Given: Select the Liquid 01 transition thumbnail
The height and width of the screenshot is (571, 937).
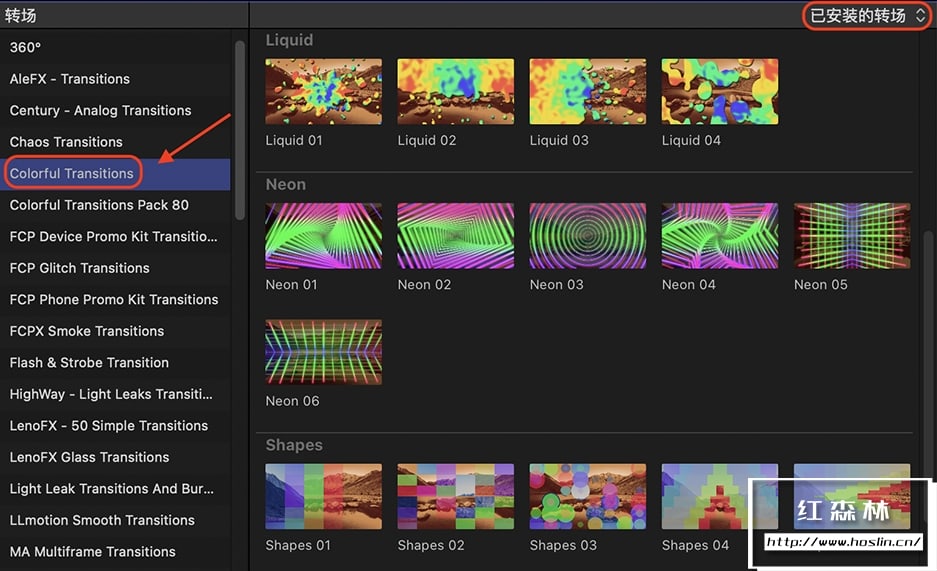Looking at the screenshot, I should (323, 91).
